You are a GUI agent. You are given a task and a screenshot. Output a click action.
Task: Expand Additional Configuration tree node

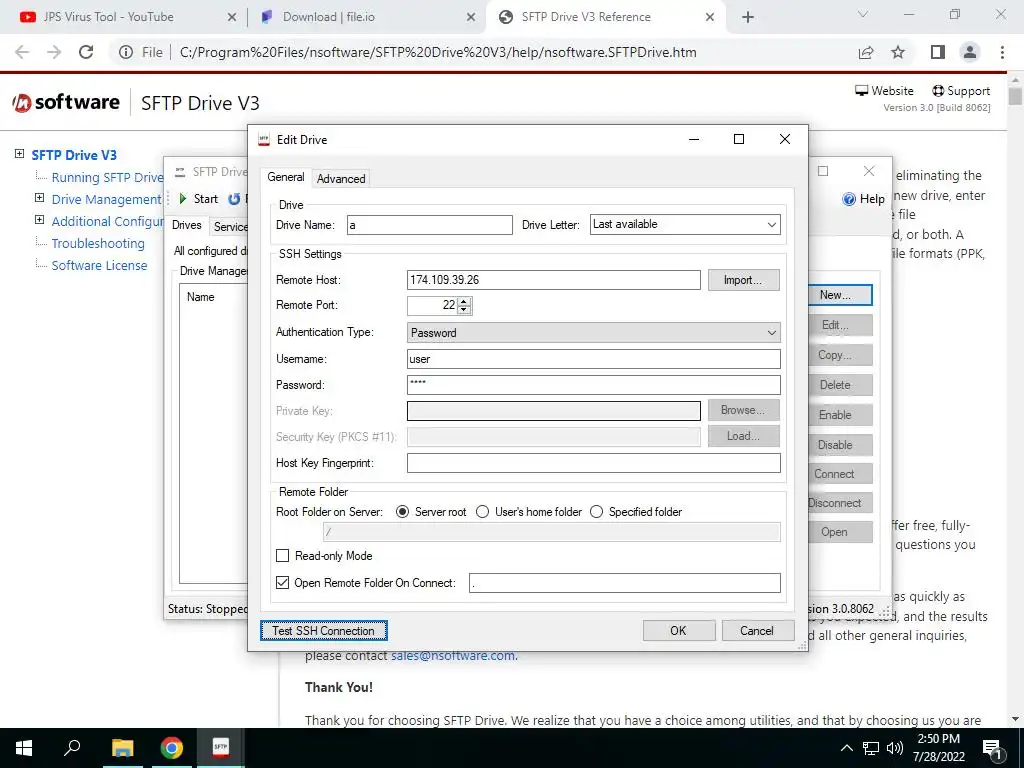coord(39,220)
